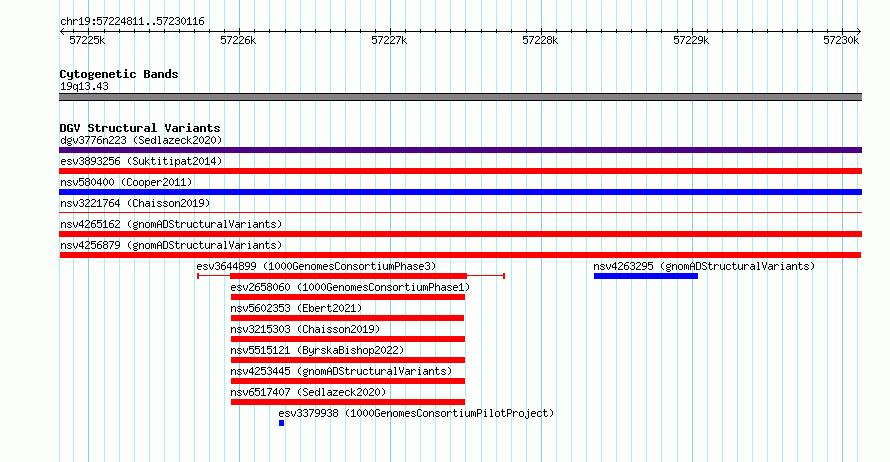890x462 pixels.
Task: Open the nsv580400 (Cooper2011) label
Action: point(126,182)
